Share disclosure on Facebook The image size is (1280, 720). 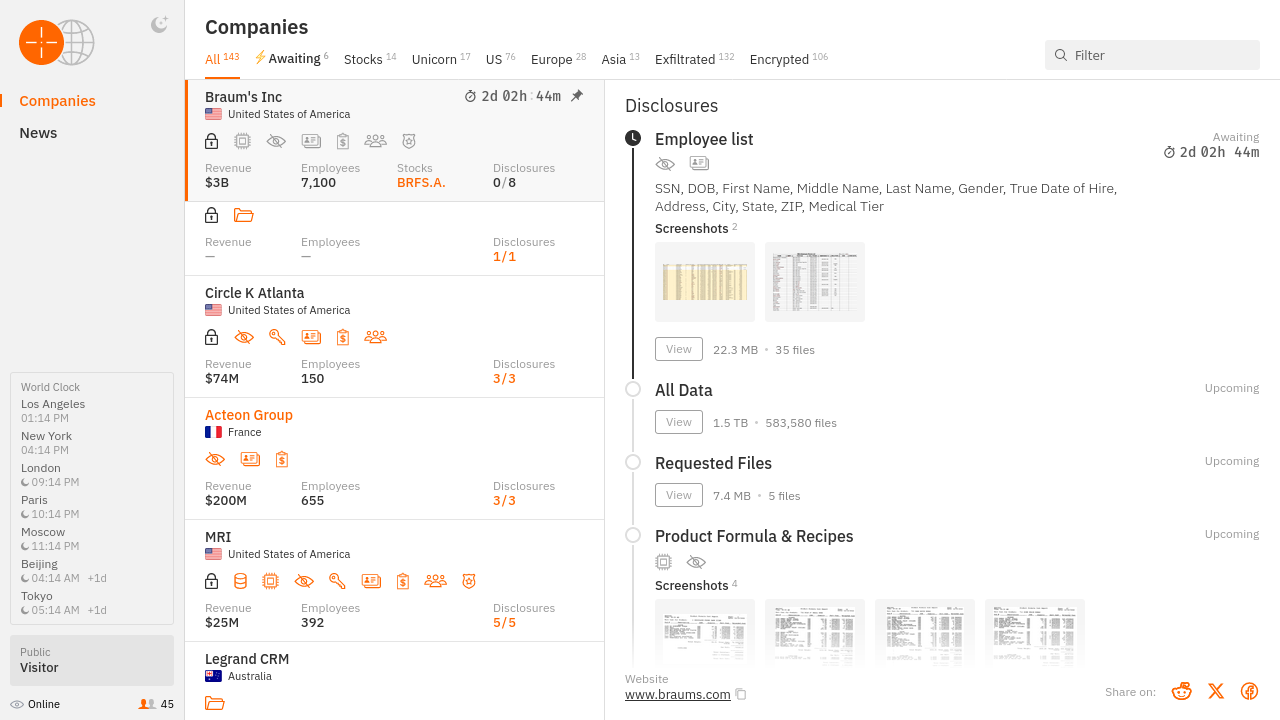point(1249,691)
